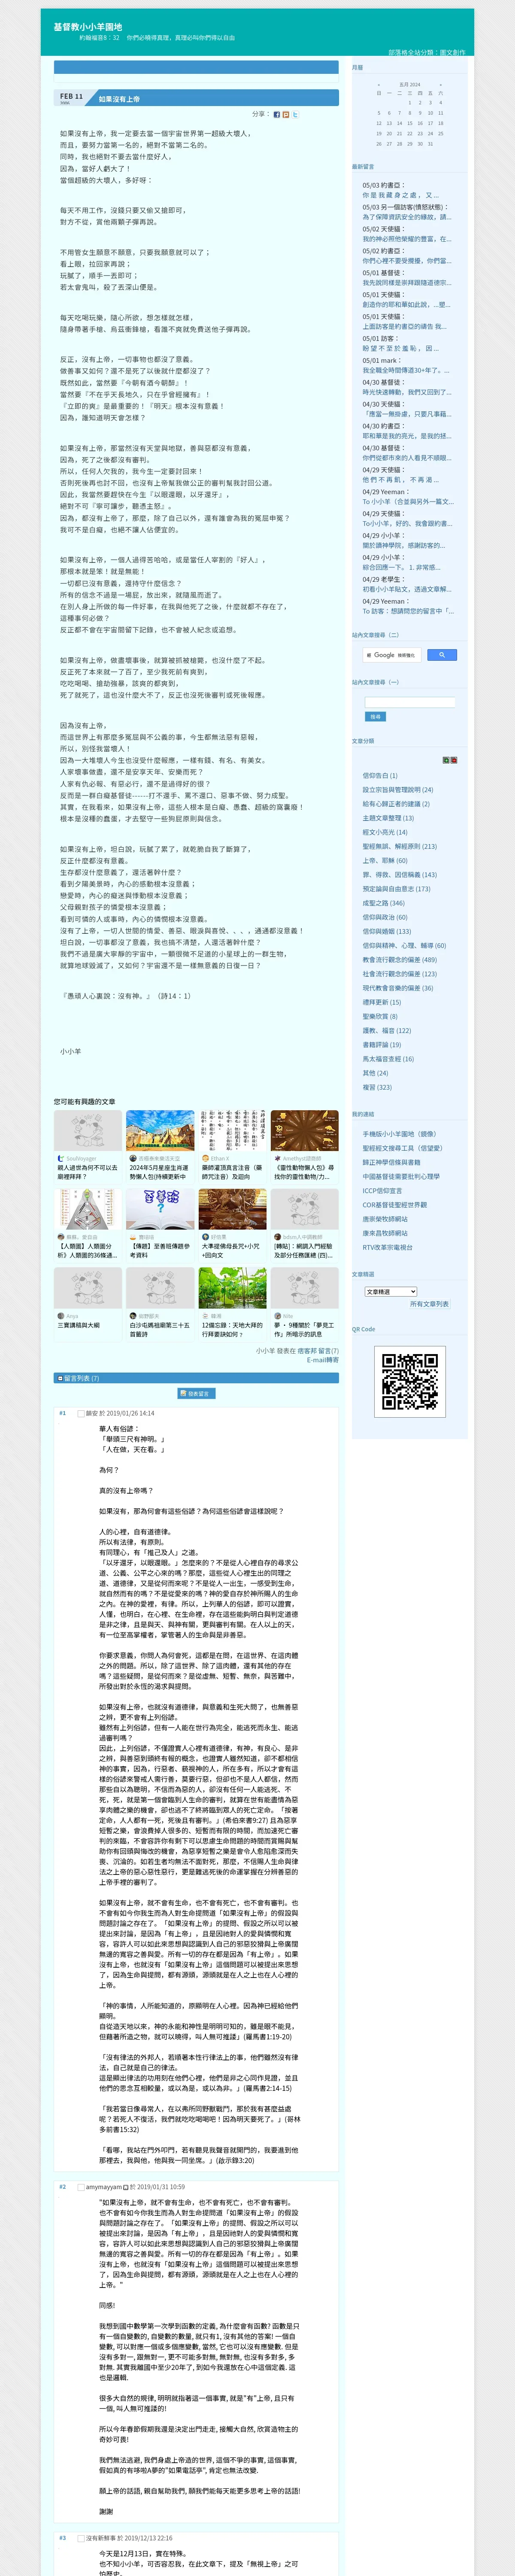
Task: Collapse all categories with red minus icon
Action: point(454,760)
